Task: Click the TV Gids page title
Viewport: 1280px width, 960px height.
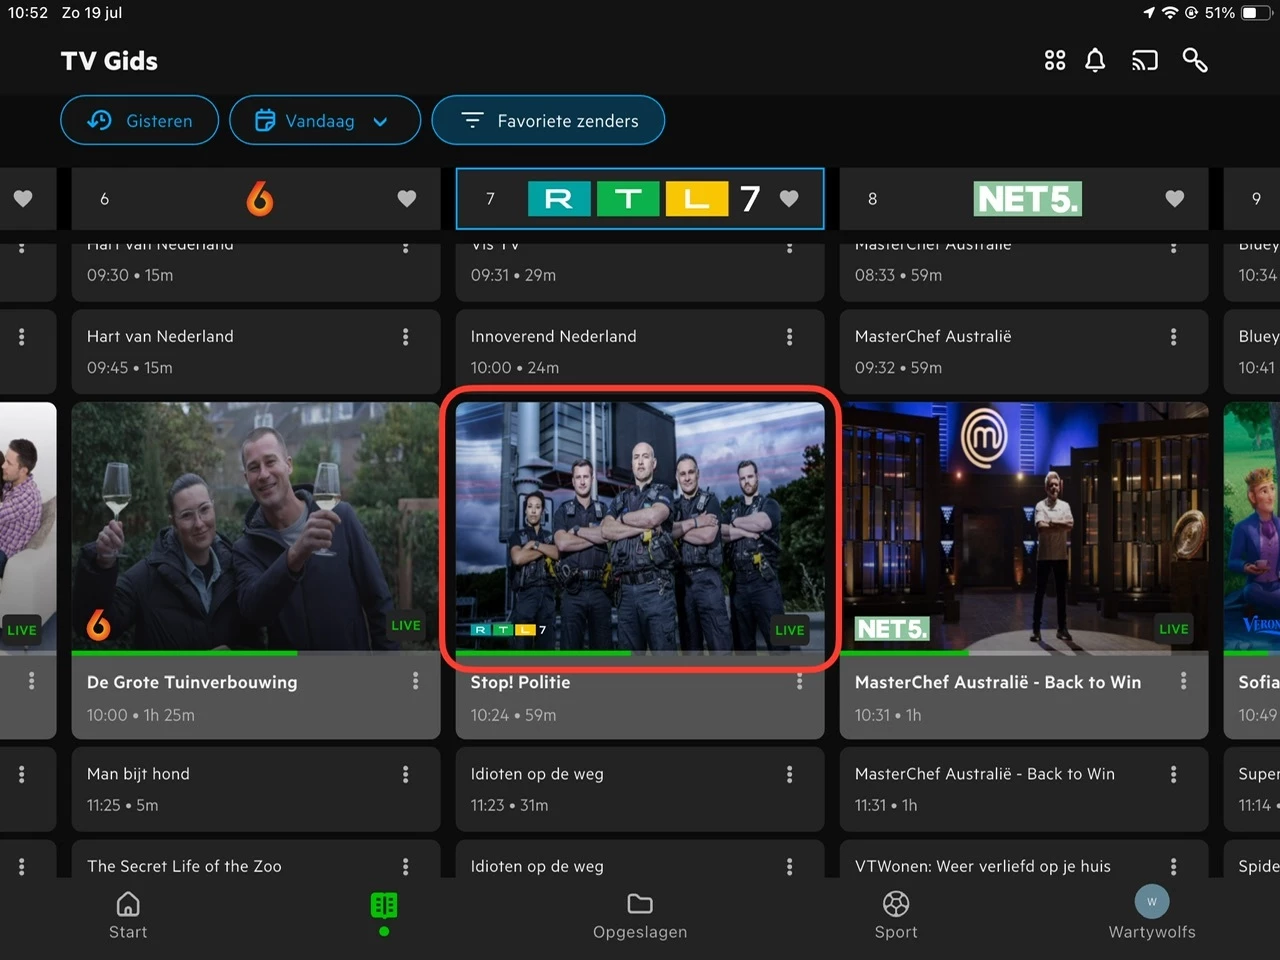Action: pos(109,61)
